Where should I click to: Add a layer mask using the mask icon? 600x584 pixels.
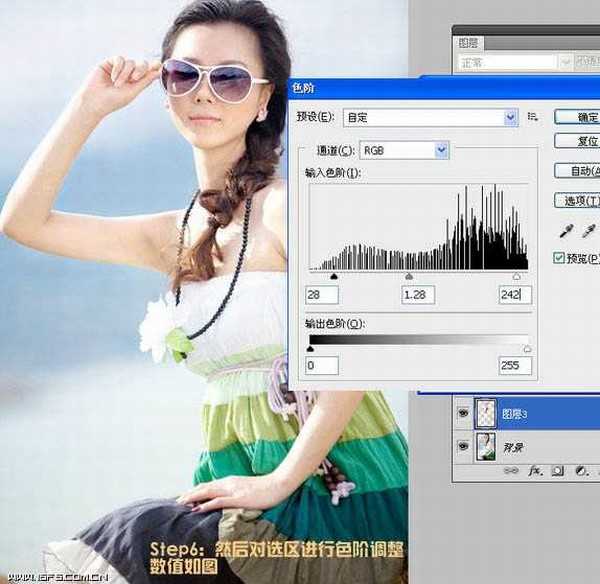555,469
